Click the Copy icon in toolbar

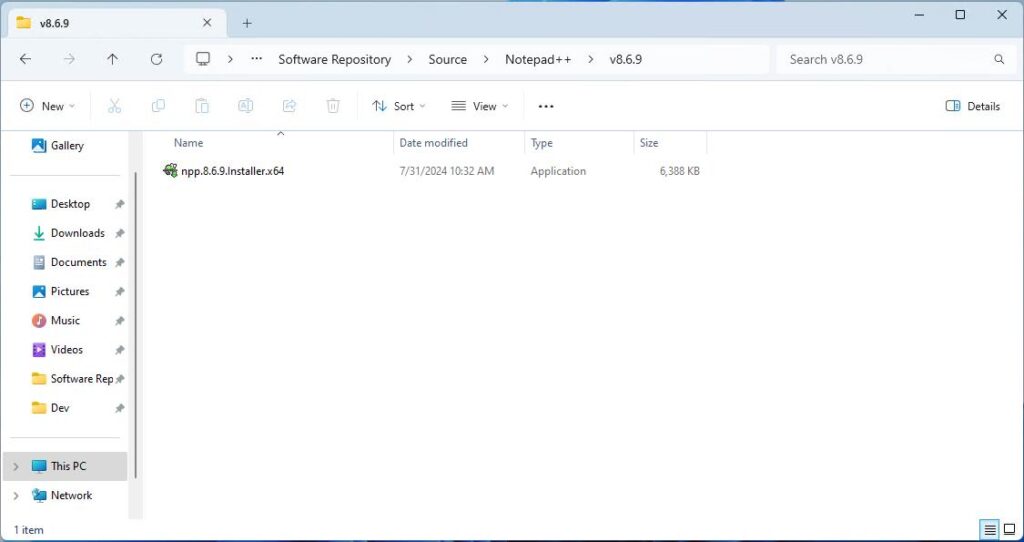(x=158, y=106)
